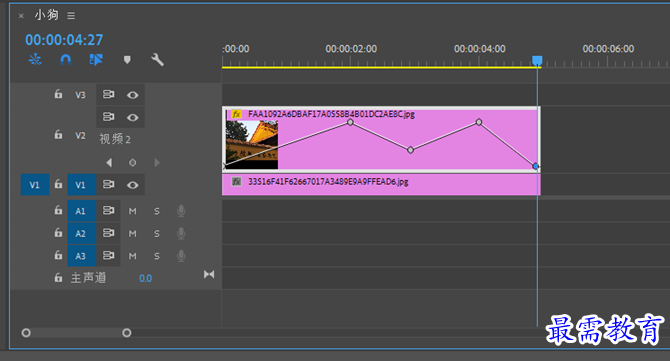
Task: Click the 00:00:04:27 timecode field
Action: [64, 40]
